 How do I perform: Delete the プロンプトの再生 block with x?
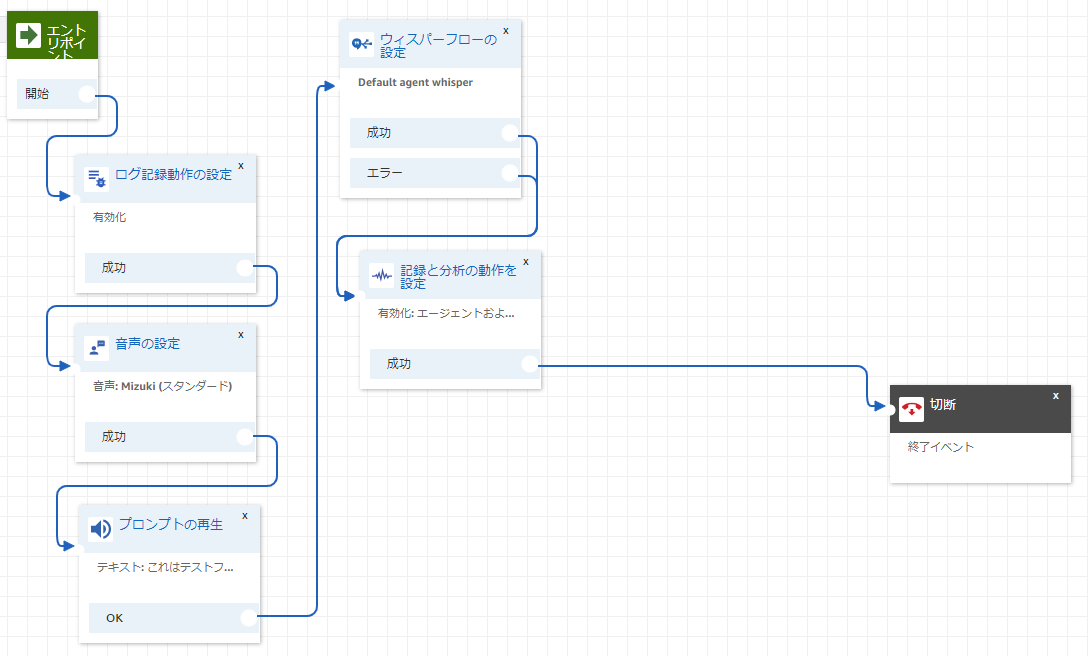245,516
